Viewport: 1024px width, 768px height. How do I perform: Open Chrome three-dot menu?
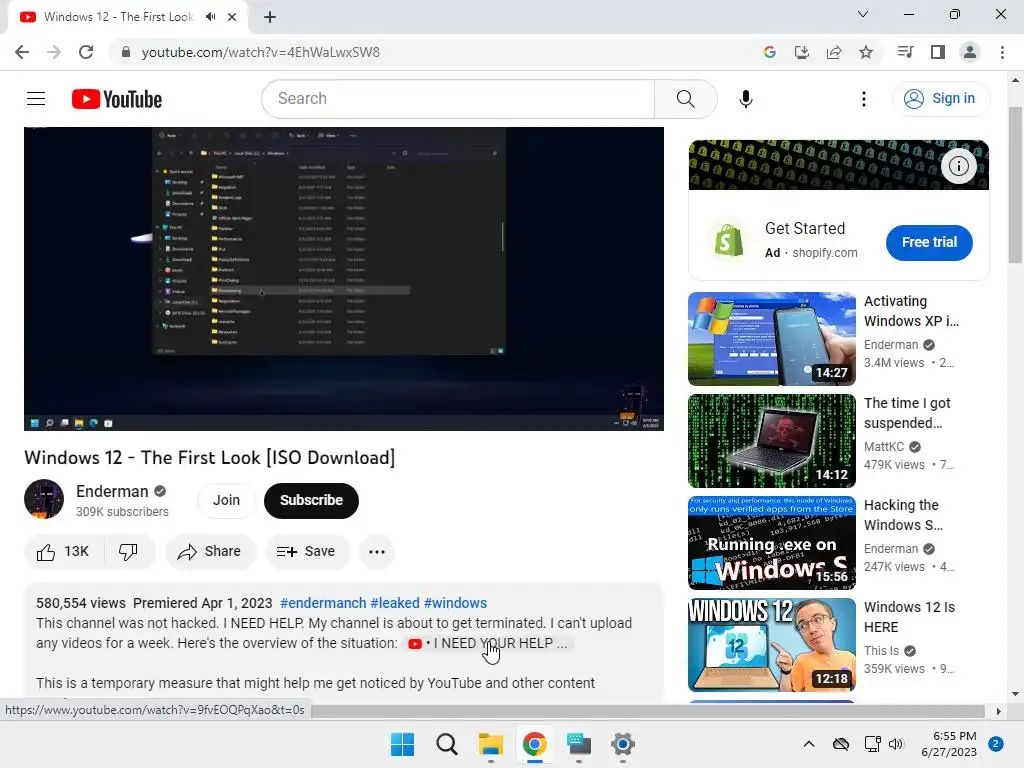tap(1002, 52)
